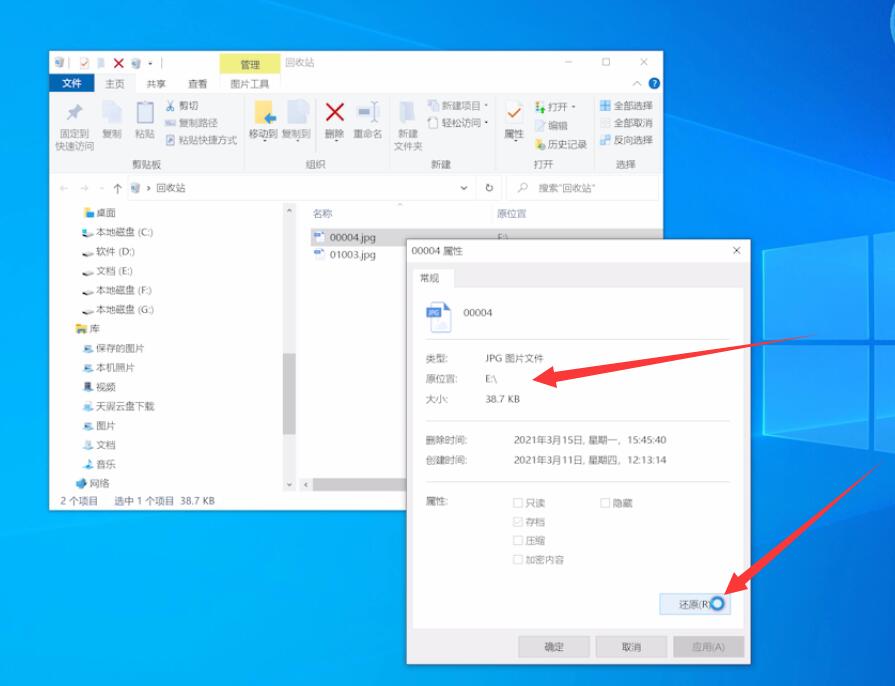This screenshot has width=895, height=686.
Task: Toggle the 只读 checkbox
Action: pyautogui.click(x=518, y=503)
